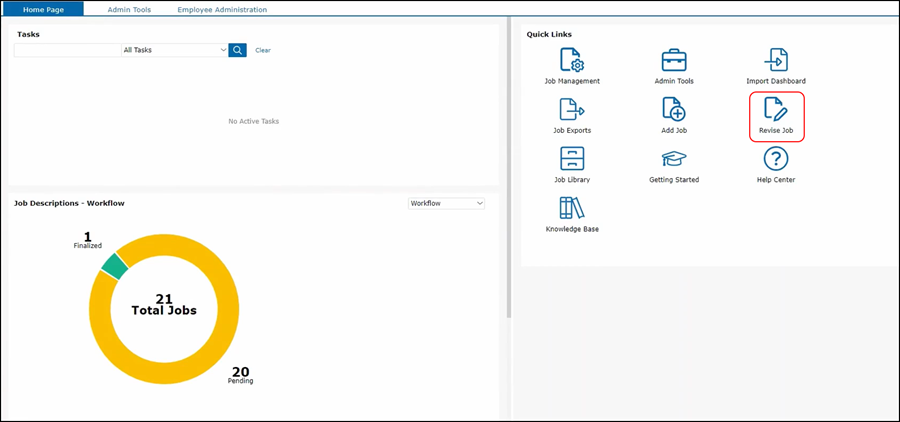Select the Home Page tab
The width and height of the screenshot is (900, 422).
coord(43,9)
